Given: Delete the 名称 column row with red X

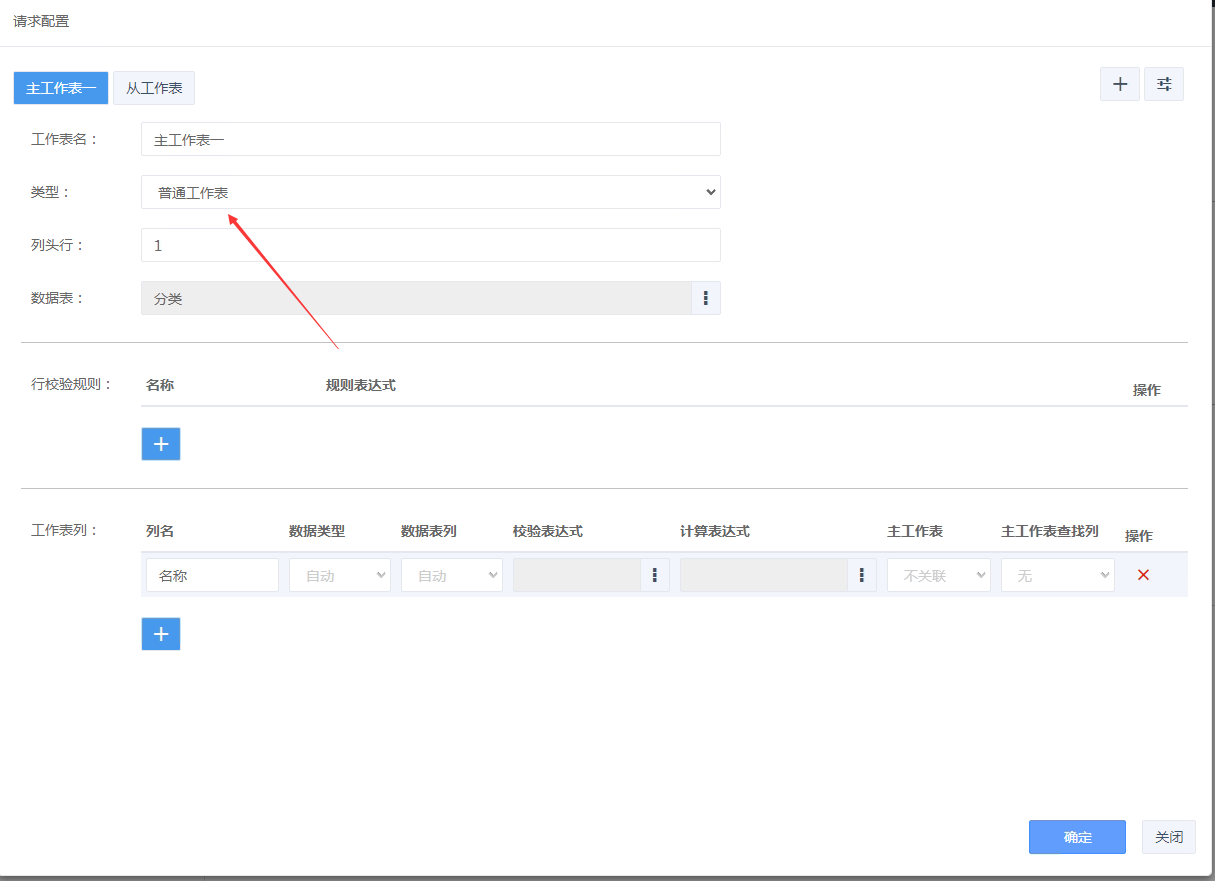Looking at the screenshot, I should (1143, 575).
